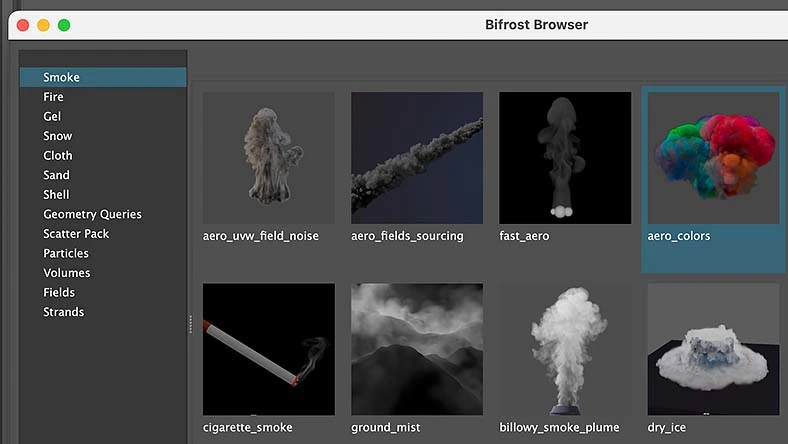Choose the cigarette_smoke example thumbnail

(x=269, y=349)
